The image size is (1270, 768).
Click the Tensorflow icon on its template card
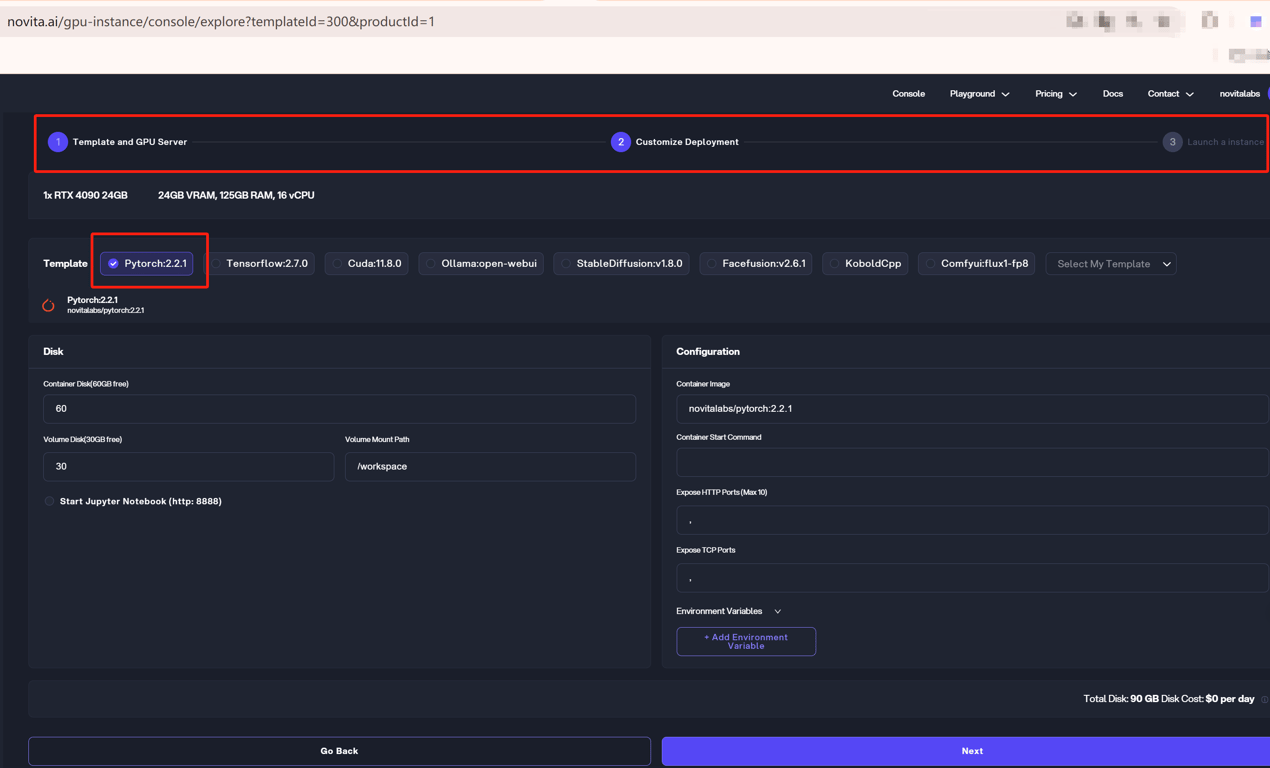[214, 263]
